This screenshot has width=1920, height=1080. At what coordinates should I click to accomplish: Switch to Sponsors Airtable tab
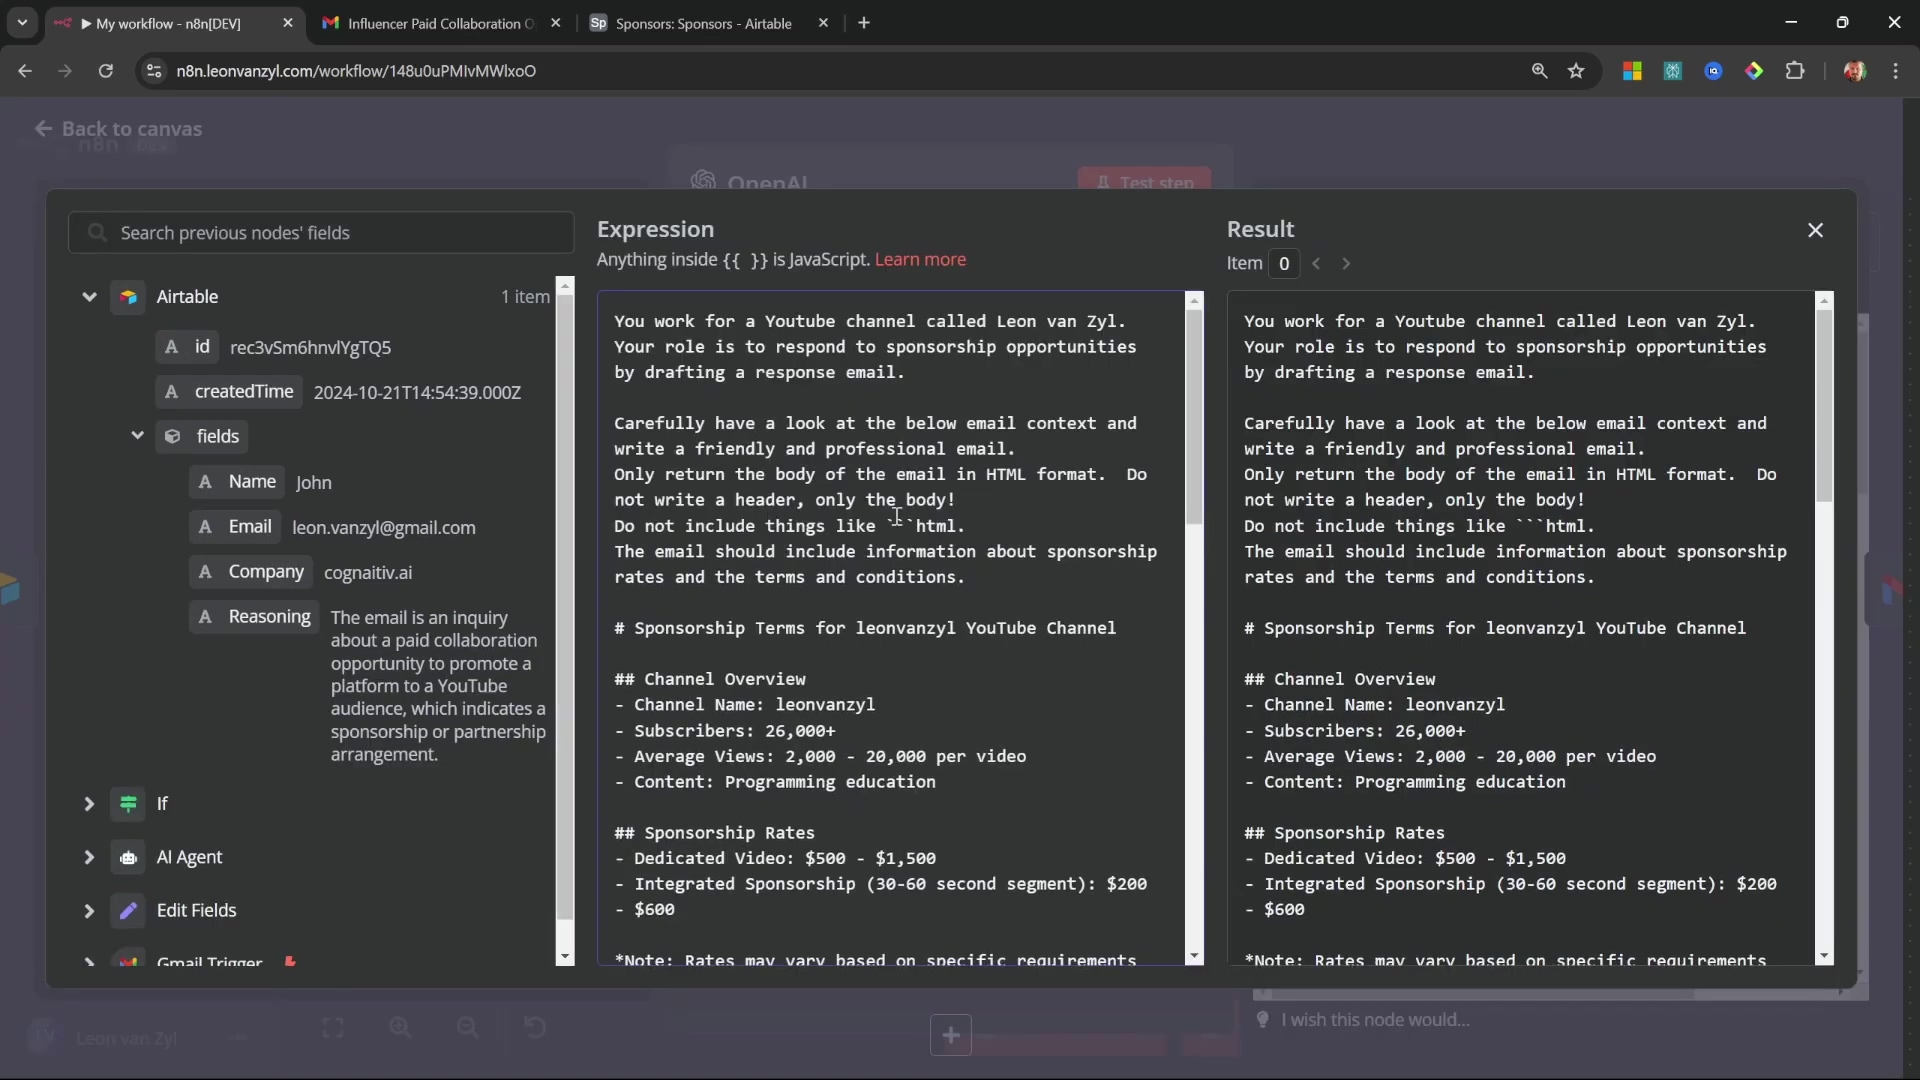702,23
